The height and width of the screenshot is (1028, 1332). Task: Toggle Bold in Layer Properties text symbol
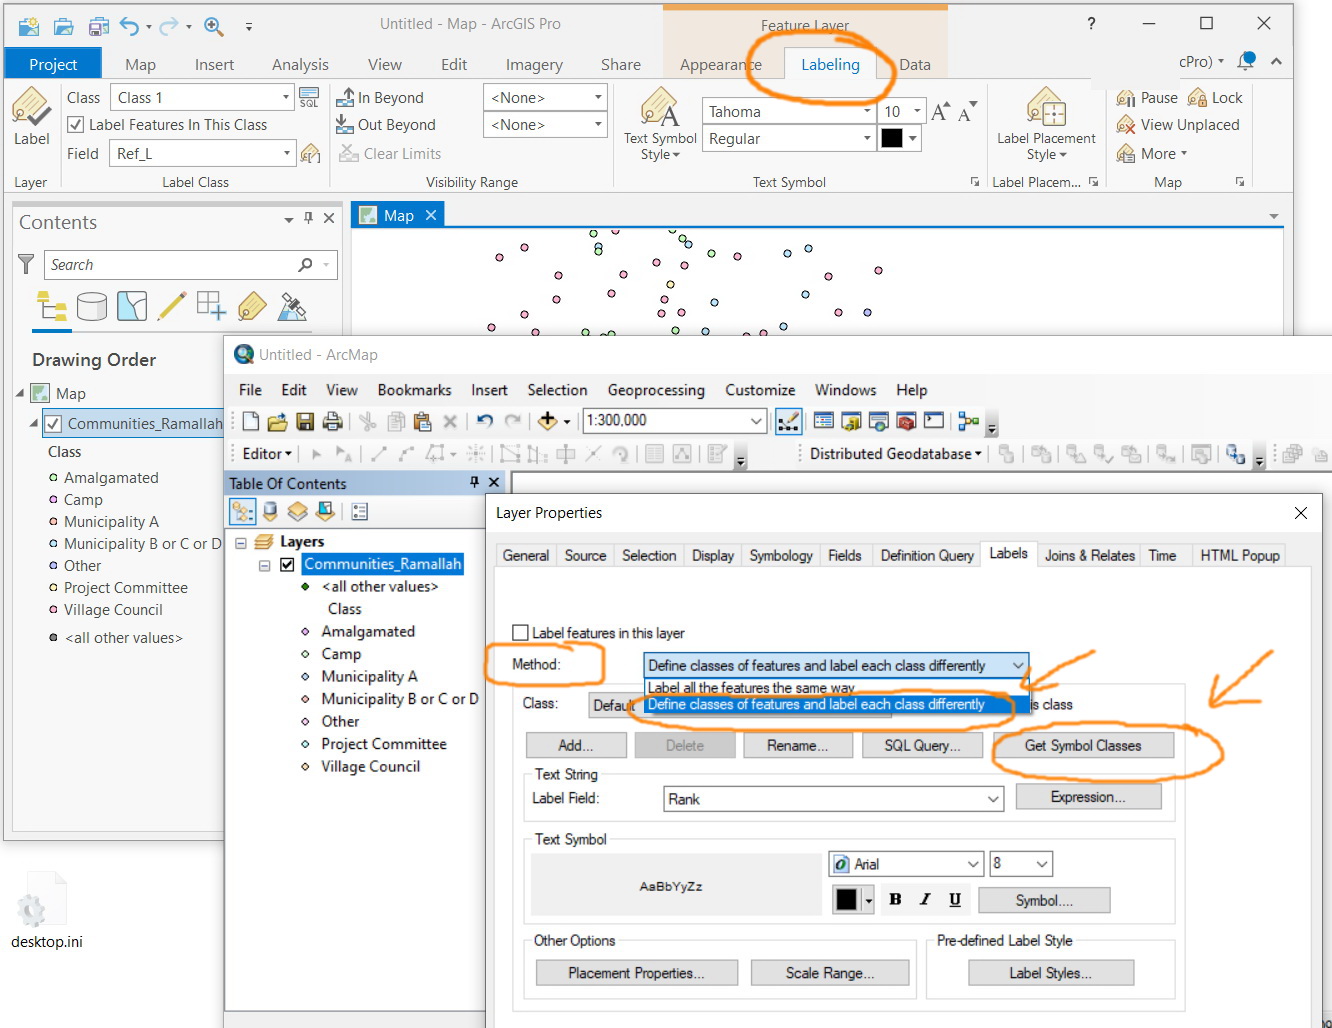pyautogui.click(x=895, y=899)
